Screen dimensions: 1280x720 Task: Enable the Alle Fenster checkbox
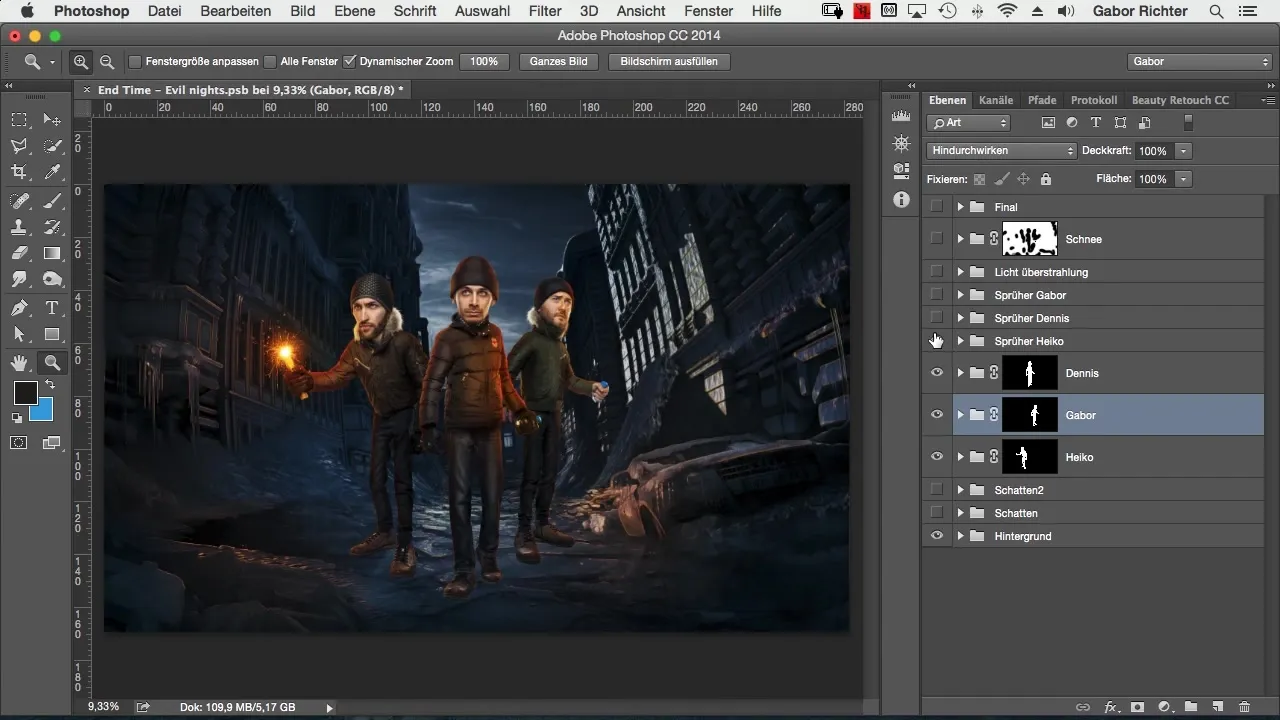(270, 62)
